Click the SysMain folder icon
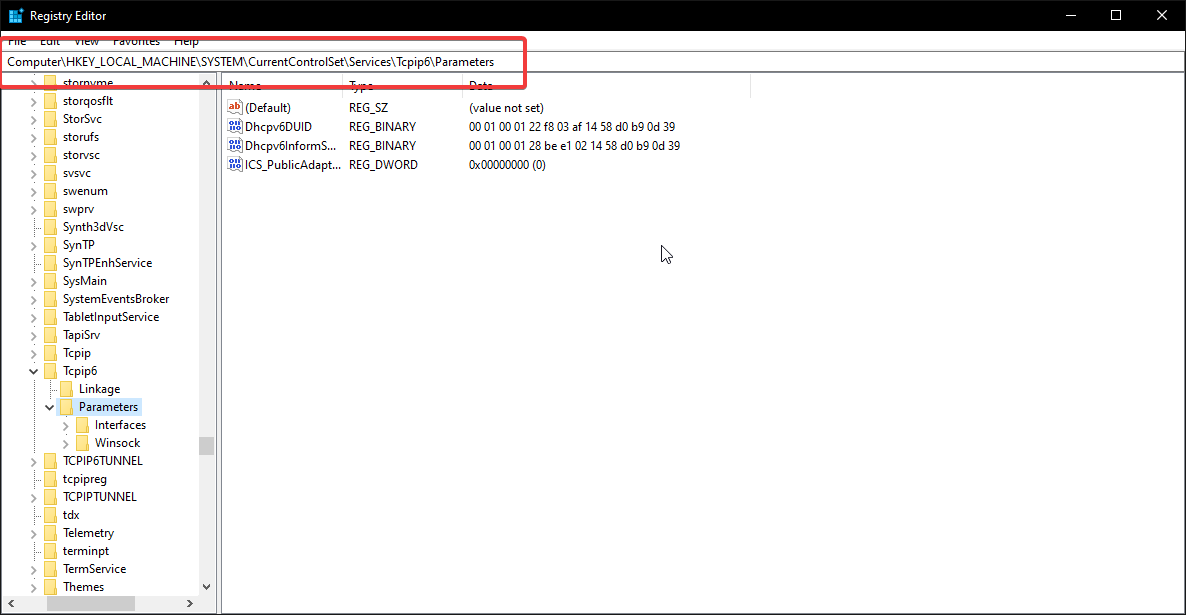 (x=51, y=281)
